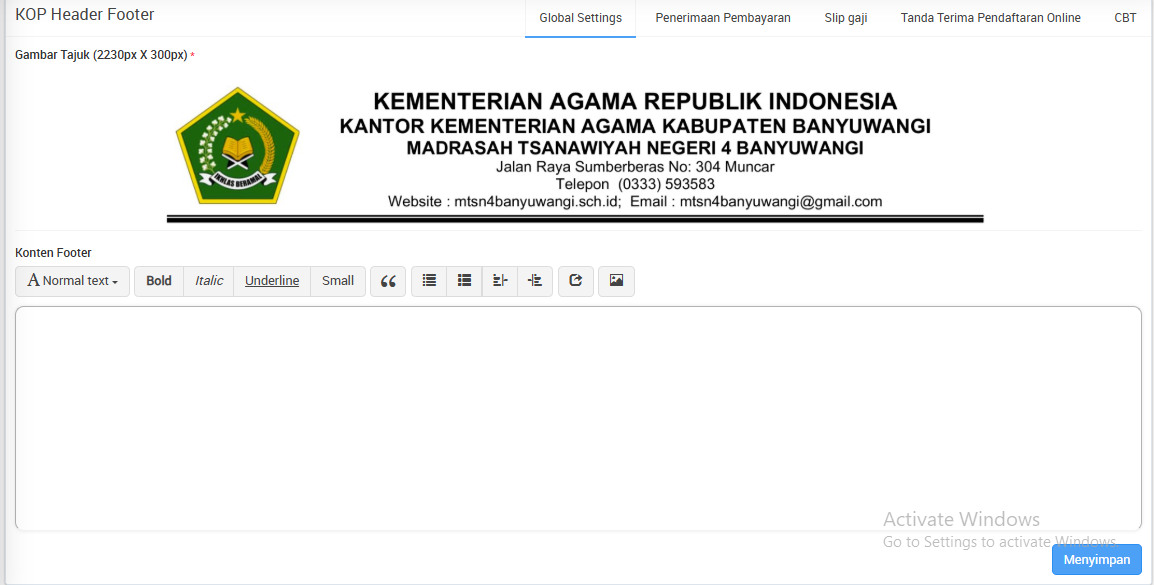Open the Slip gaji tab
This screenshot has width=1154, height=585.
pyautogui.click(x=846, y=18)
